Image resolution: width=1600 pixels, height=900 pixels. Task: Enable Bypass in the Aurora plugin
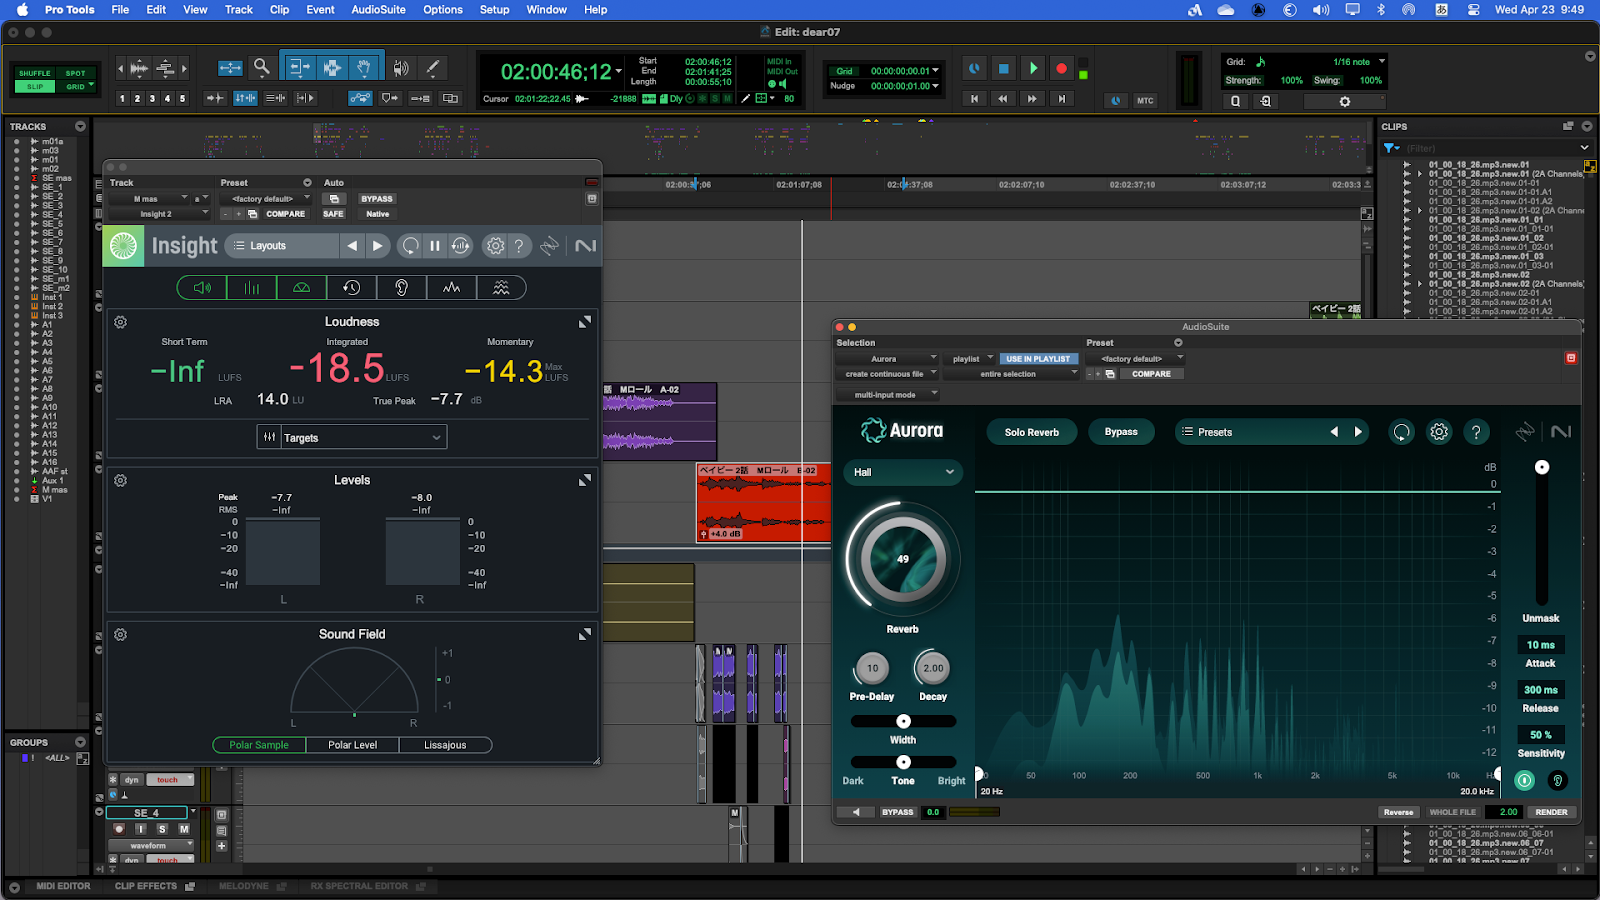click(x=1120, y=431)
